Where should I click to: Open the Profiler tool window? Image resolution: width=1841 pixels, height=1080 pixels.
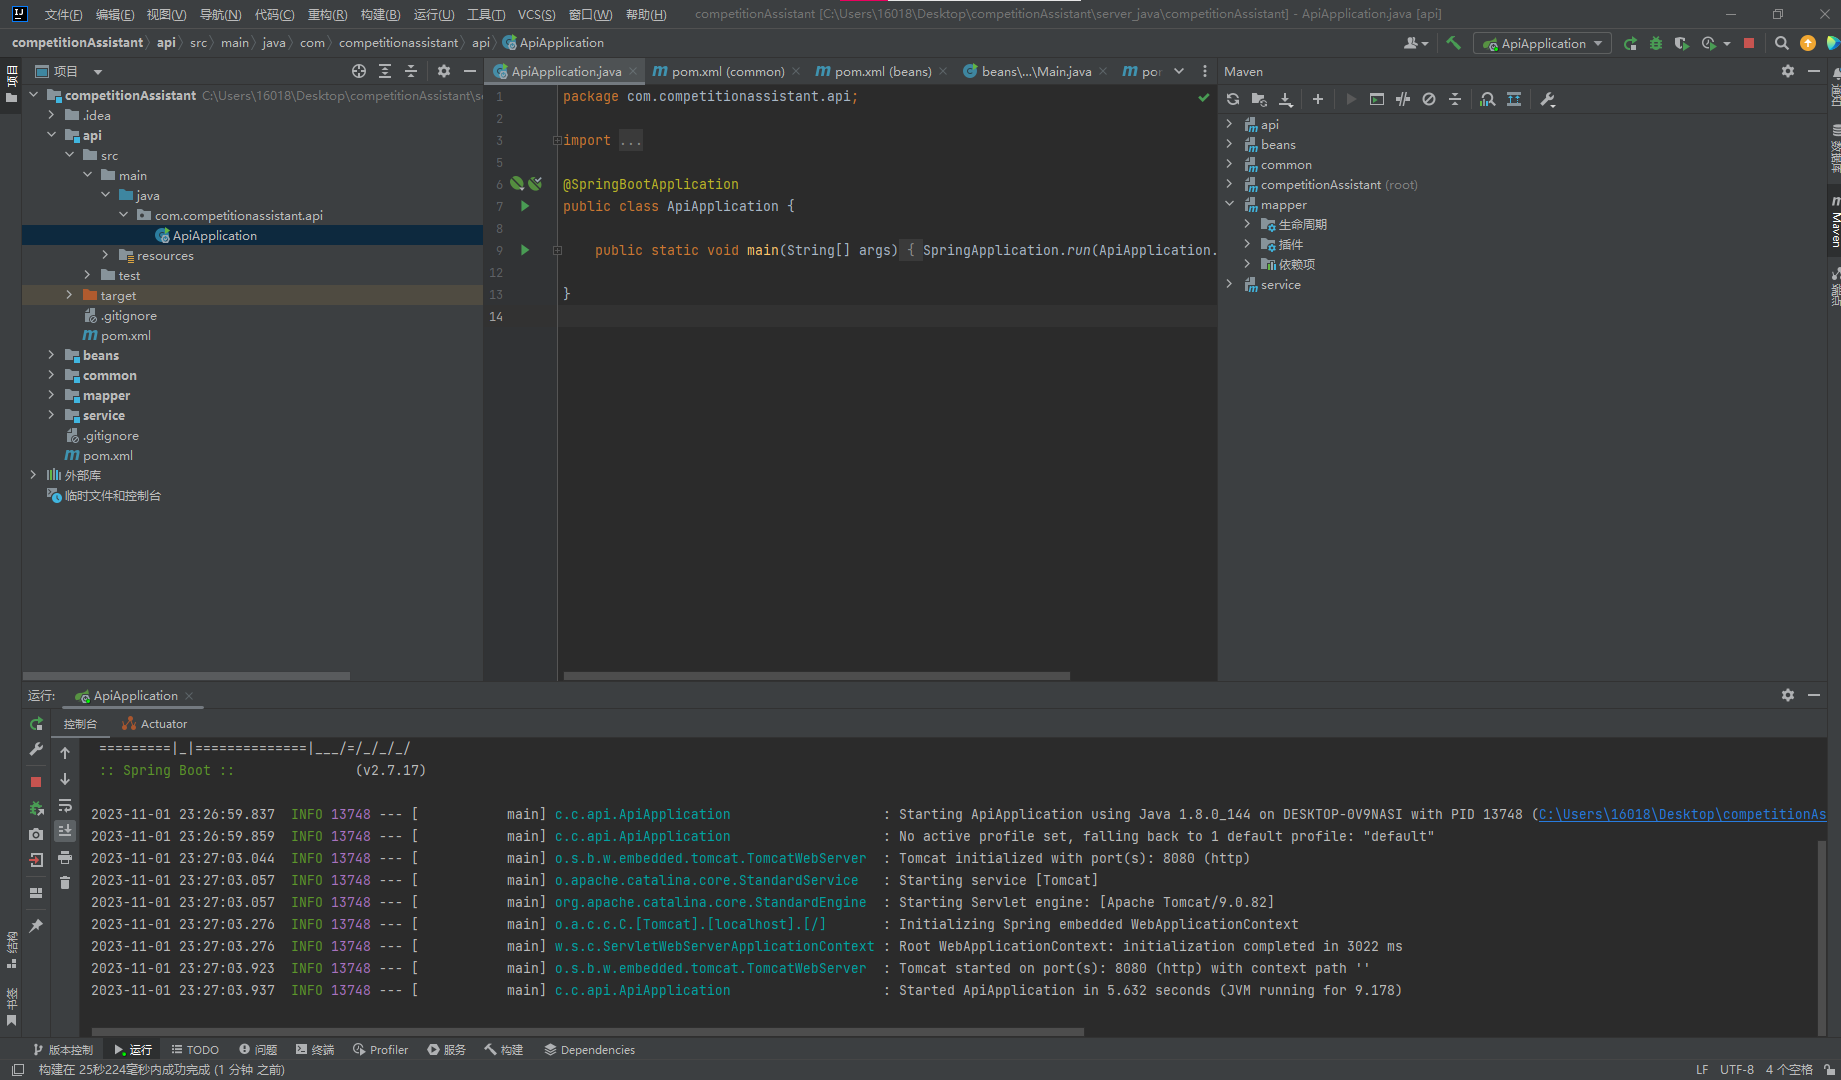[381, 1049]
